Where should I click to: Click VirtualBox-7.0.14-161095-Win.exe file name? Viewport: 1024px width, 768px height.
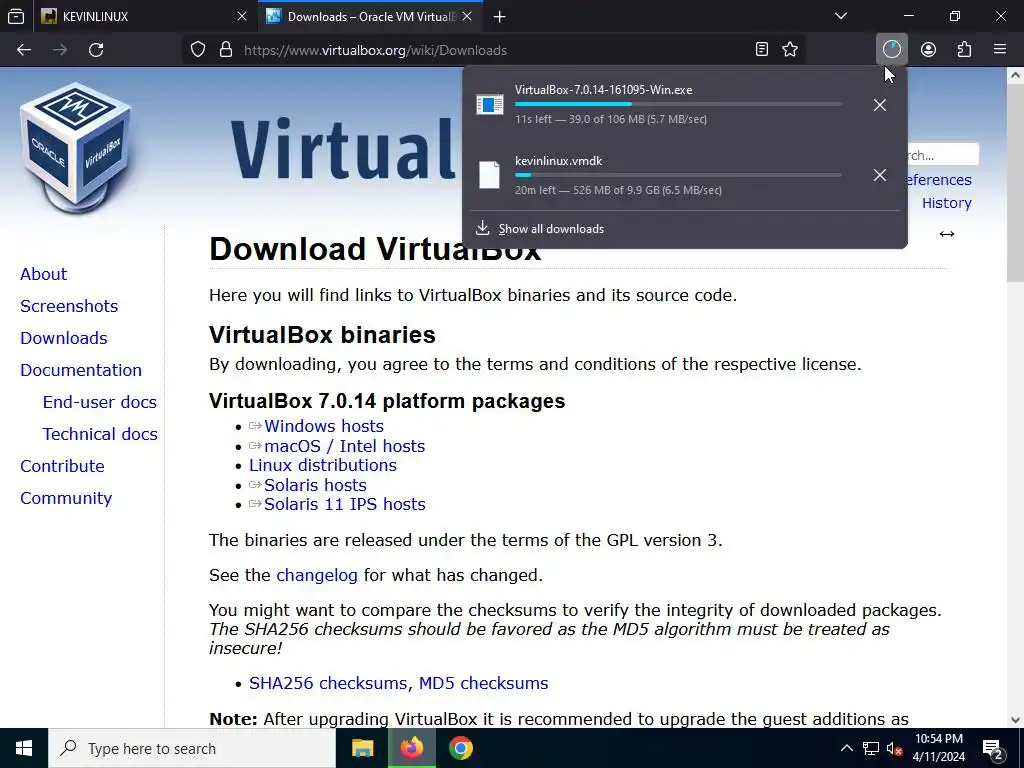(x=603, y=90)
